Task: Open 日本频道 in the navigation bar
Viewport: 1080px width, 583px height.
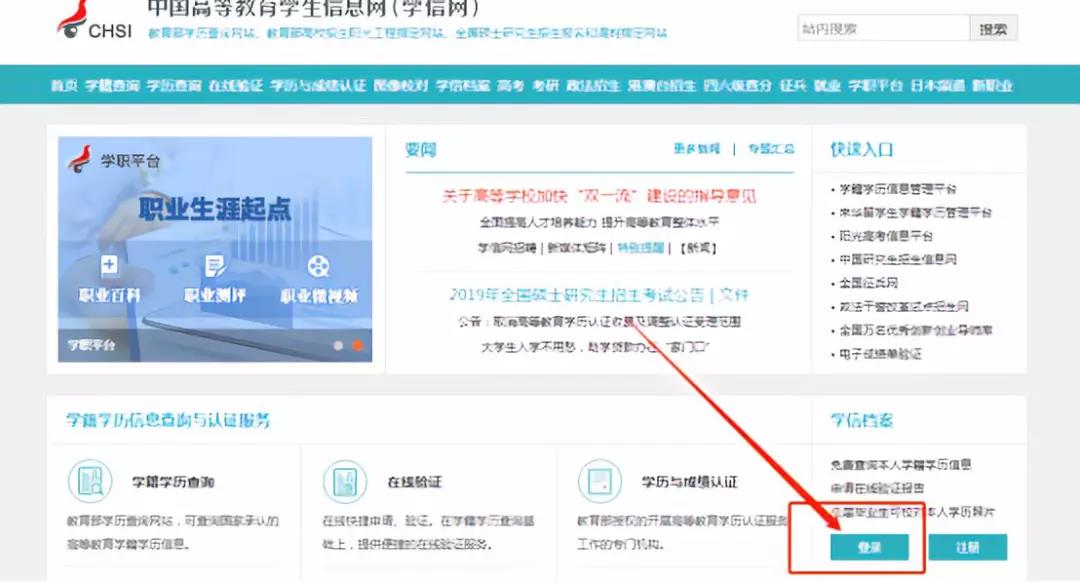Action: [x=937, y=85]
